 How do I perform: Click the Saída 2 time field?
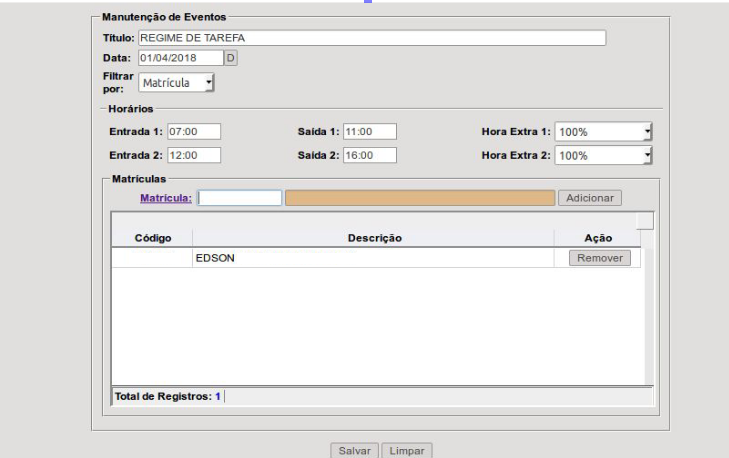pyautogui.click(x=370, y=155)
